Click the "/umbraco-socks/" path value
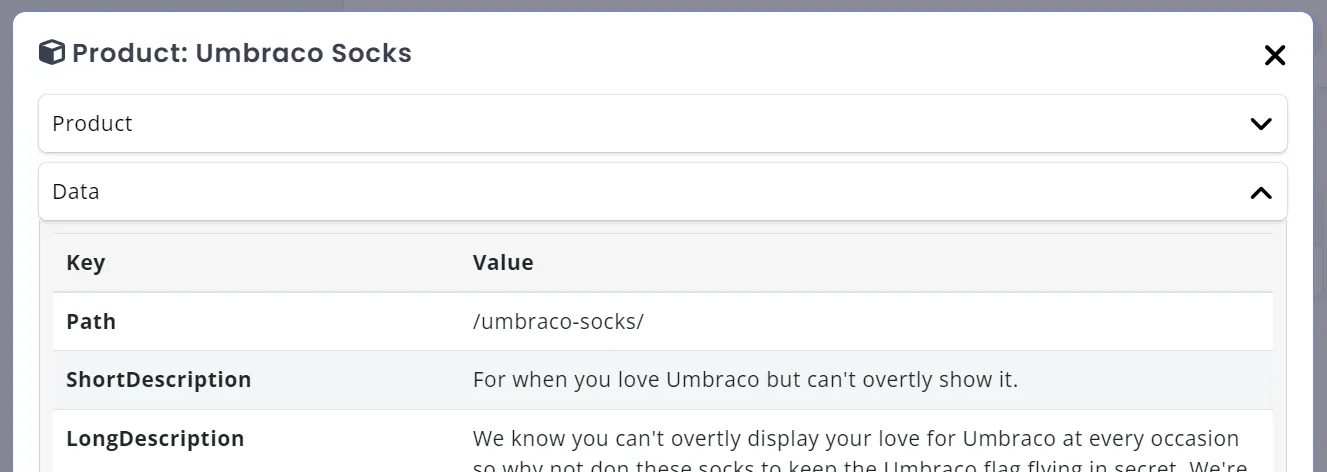Screen dimensions: 1327x472 558,322
